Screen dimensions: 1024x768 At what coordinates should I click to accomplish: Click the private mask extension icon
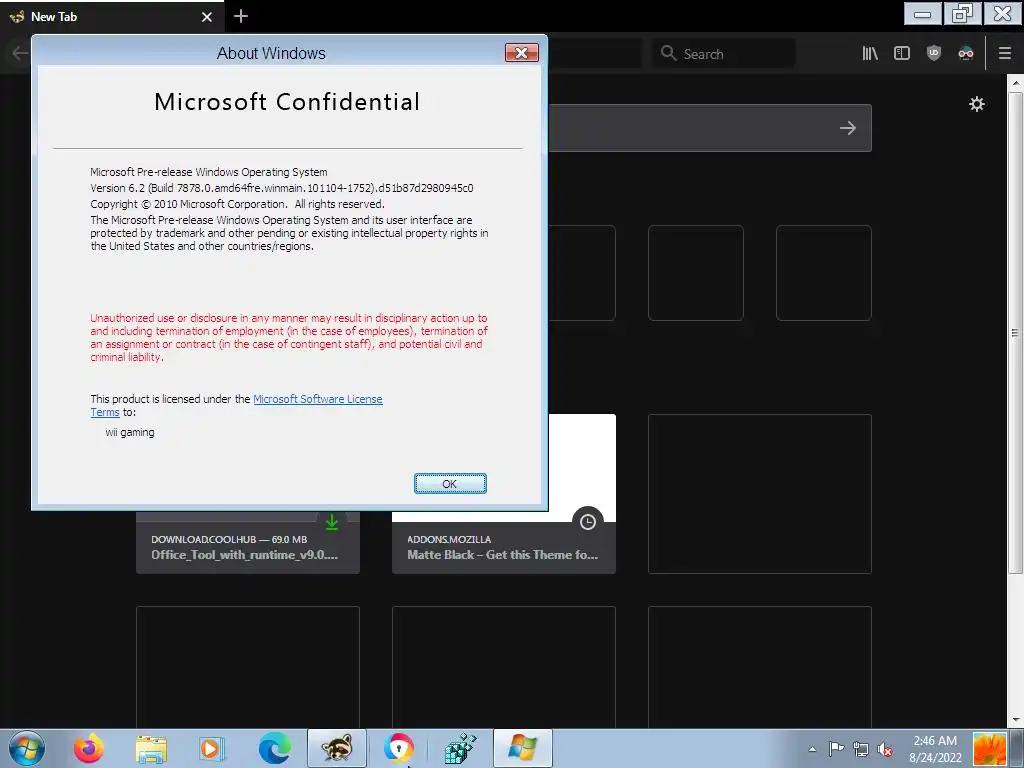[x=966, y=54]
